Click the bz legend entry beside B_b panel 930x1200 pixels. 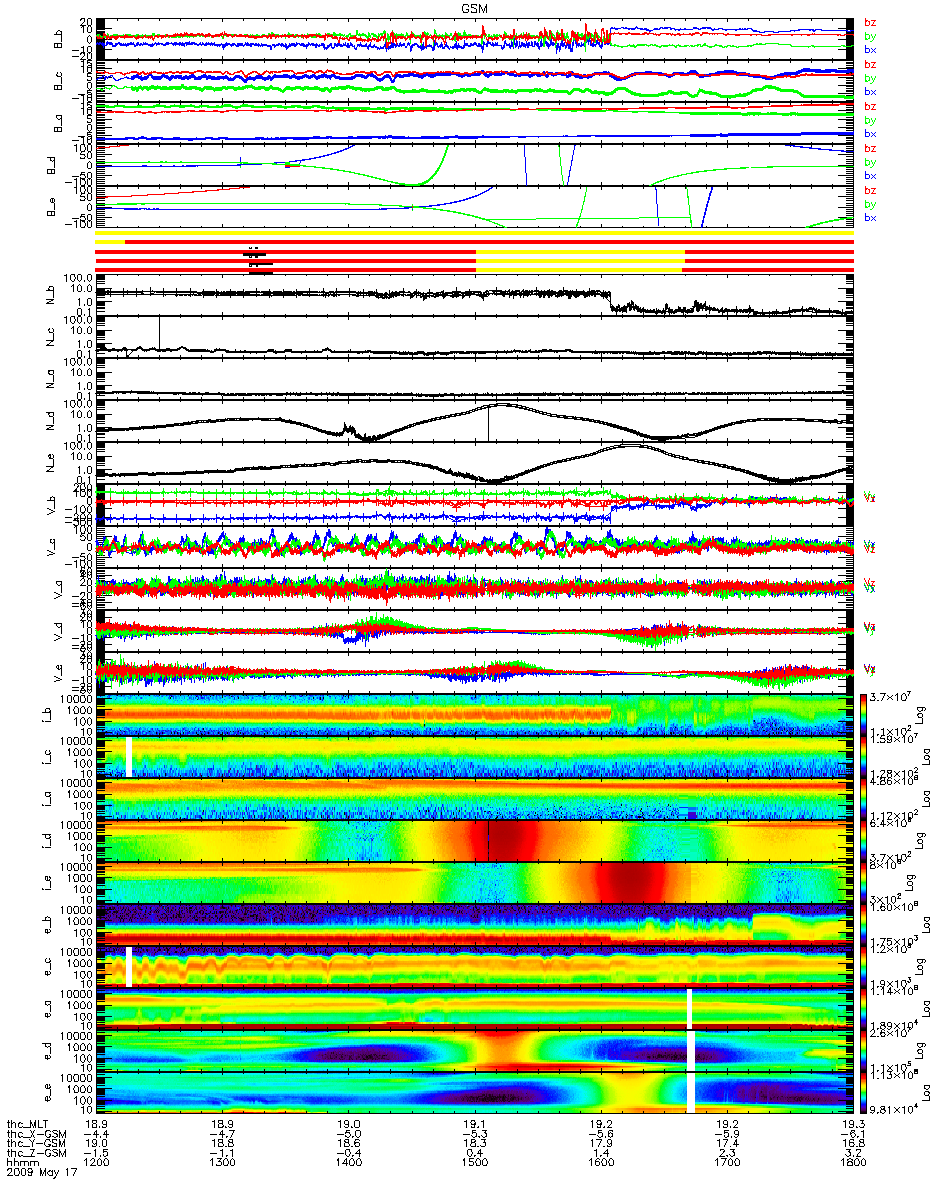[870, 23]
